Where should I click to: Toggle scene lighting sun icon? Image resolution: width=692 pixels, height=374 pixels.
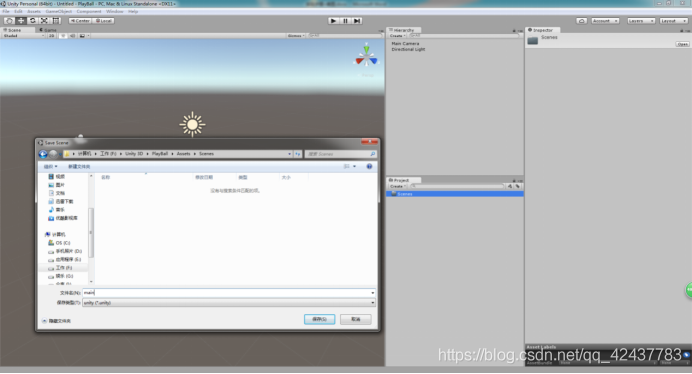(x=63, y=36)
